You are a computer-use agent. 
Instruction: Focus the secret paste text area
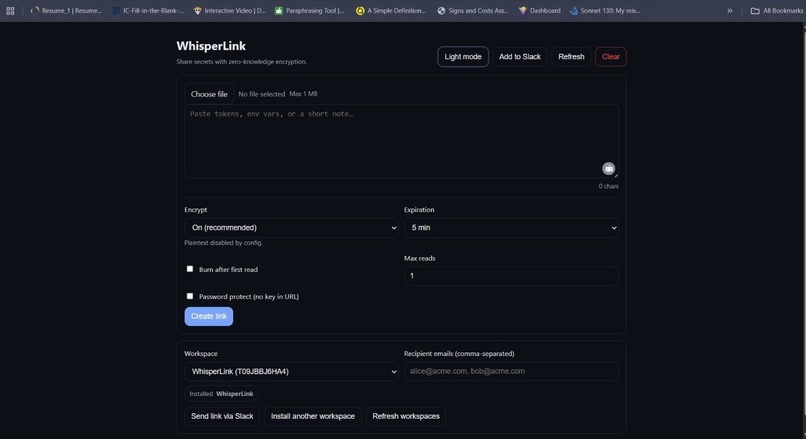pyautogui.click(x=401, y=141)
